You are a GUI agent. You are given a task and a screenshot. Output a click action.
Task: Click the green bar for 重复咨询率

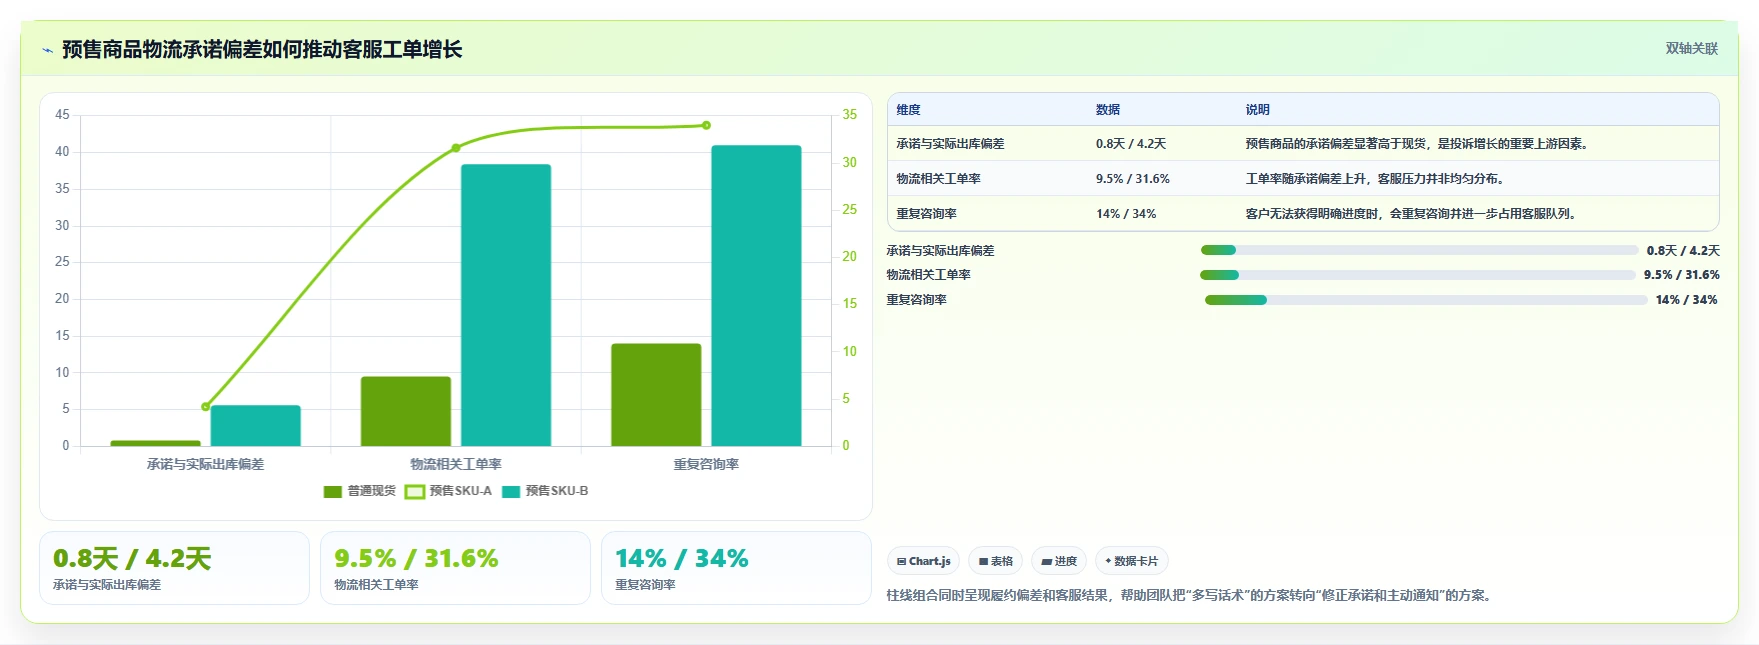tap(656, 395)
